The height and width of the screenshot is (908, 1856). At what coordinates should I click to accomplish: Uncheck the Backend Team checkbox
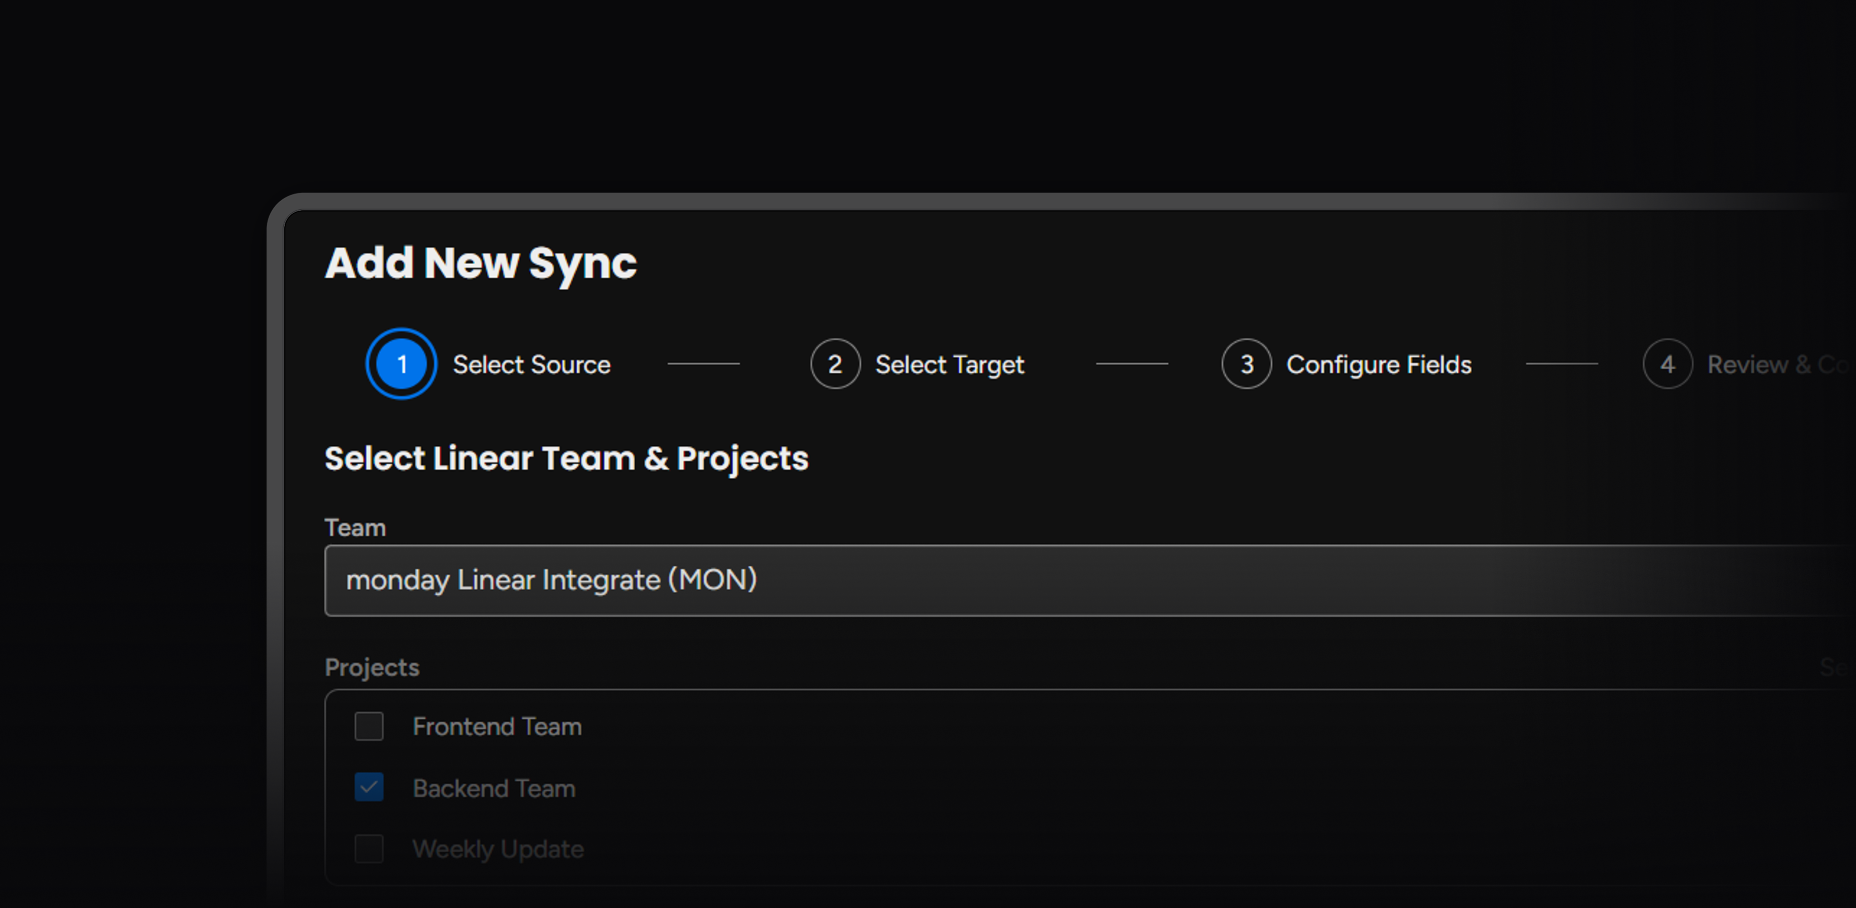click(369, 787)
